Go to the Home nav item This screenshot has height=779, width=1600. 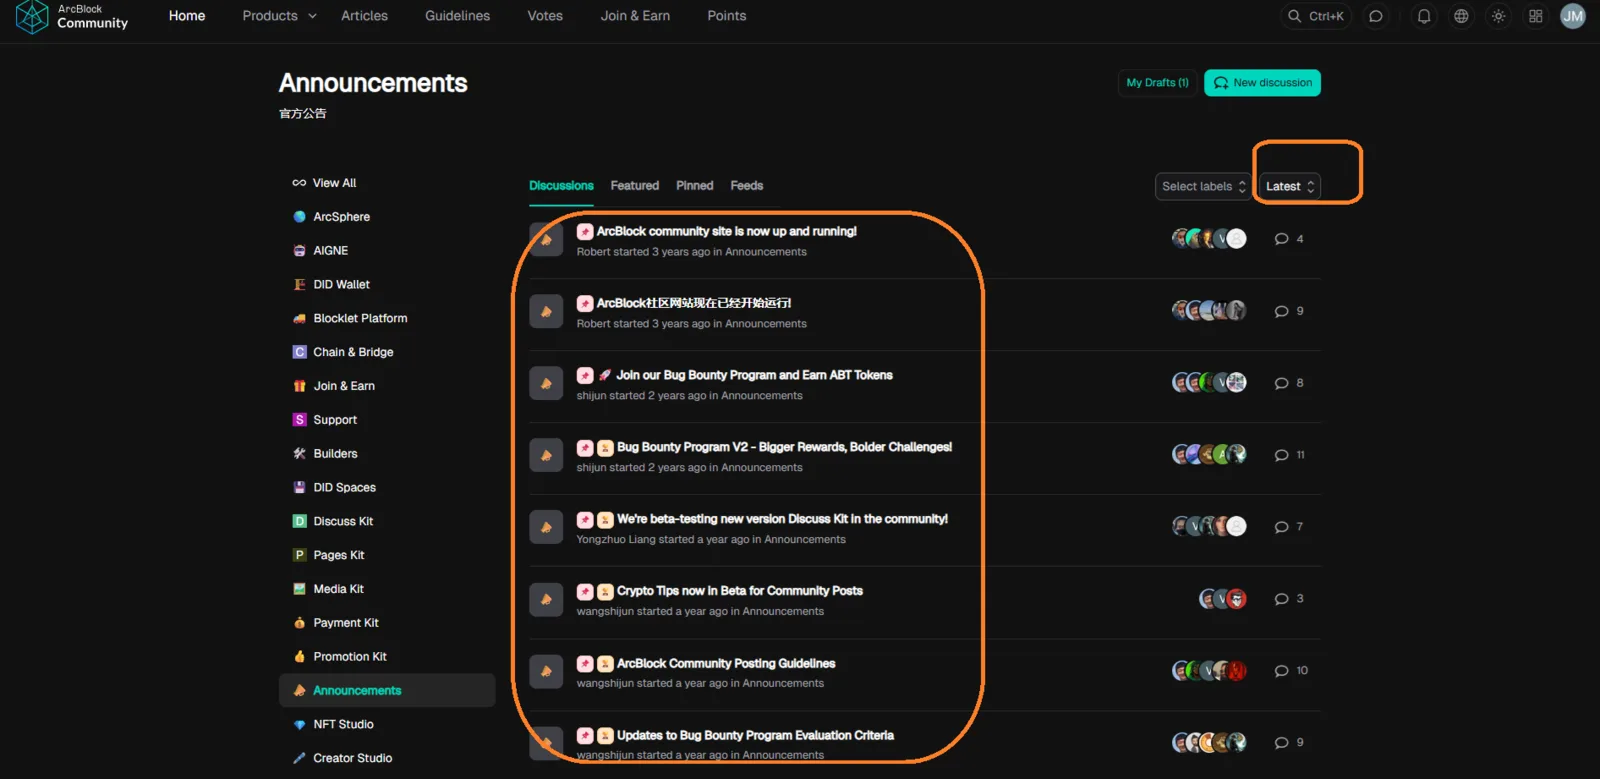point(187,16)
